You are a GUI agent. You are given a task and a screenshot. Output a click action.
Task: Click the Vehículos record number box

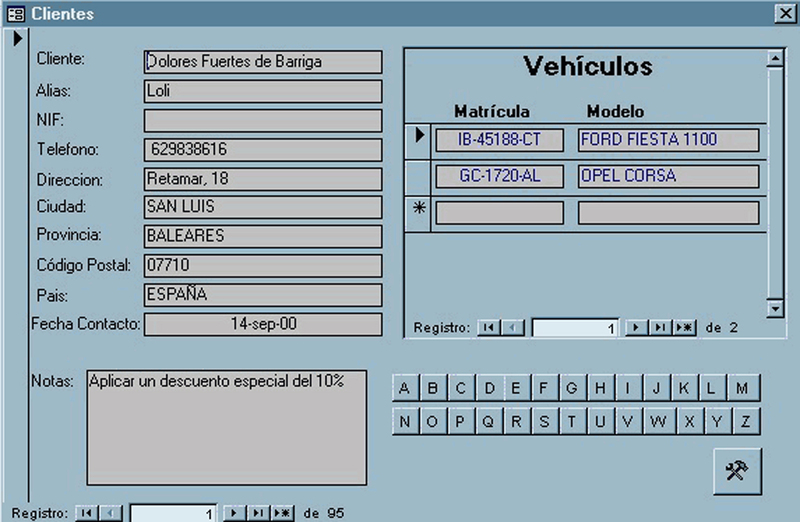pos(575,328)
